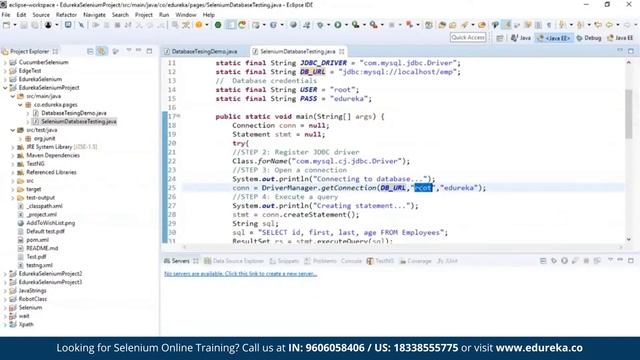This screenshot has height=360, width=640.
Task: Click the New file wizard toolbar icon
Action: tap(7, 25)
